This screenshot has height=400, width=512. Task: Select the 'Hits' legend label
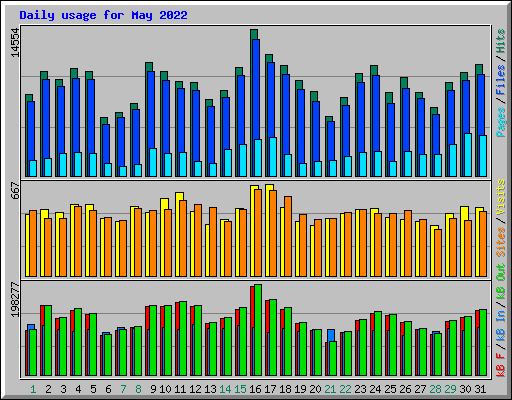[501, 41]
